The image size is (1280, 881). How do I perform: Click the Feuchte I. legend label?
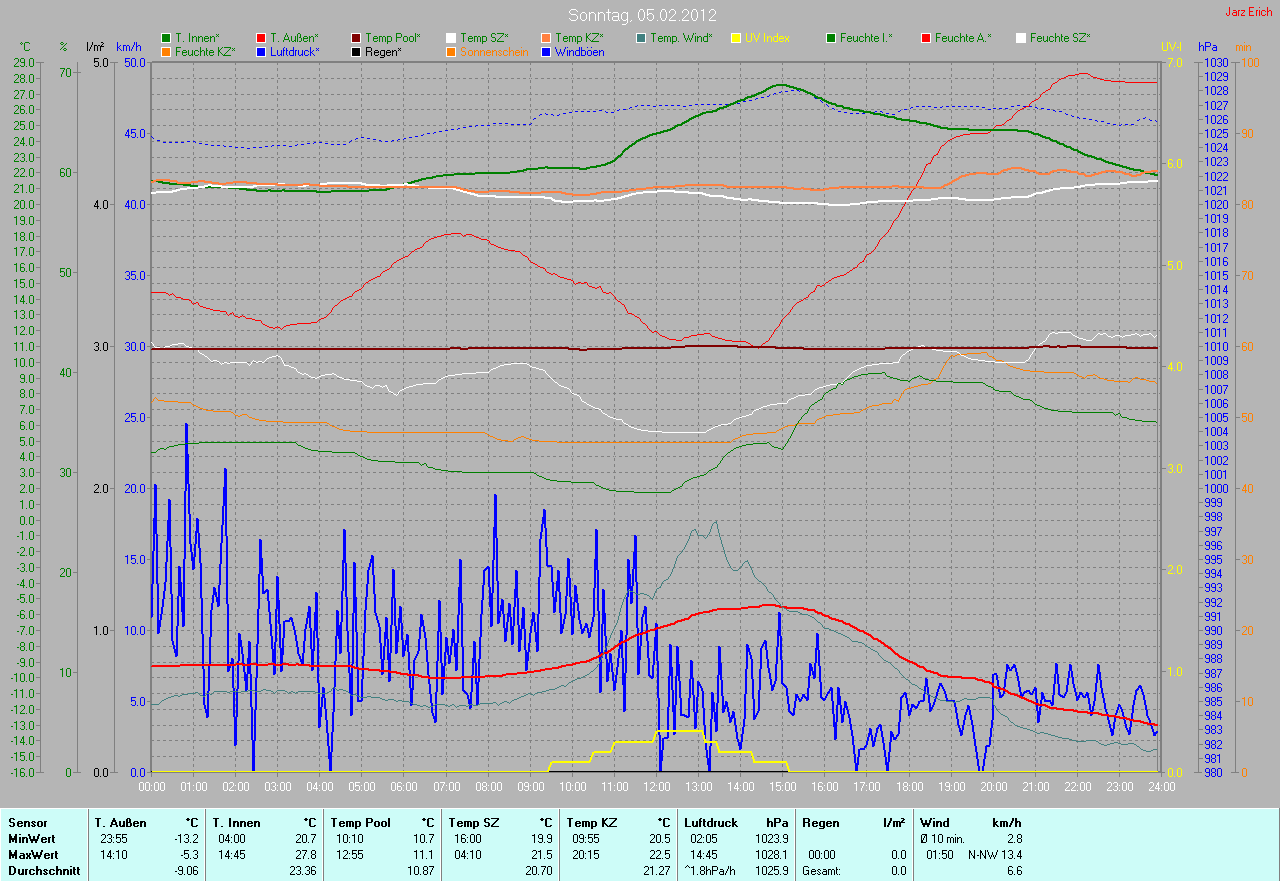click(x=866, y=38)
